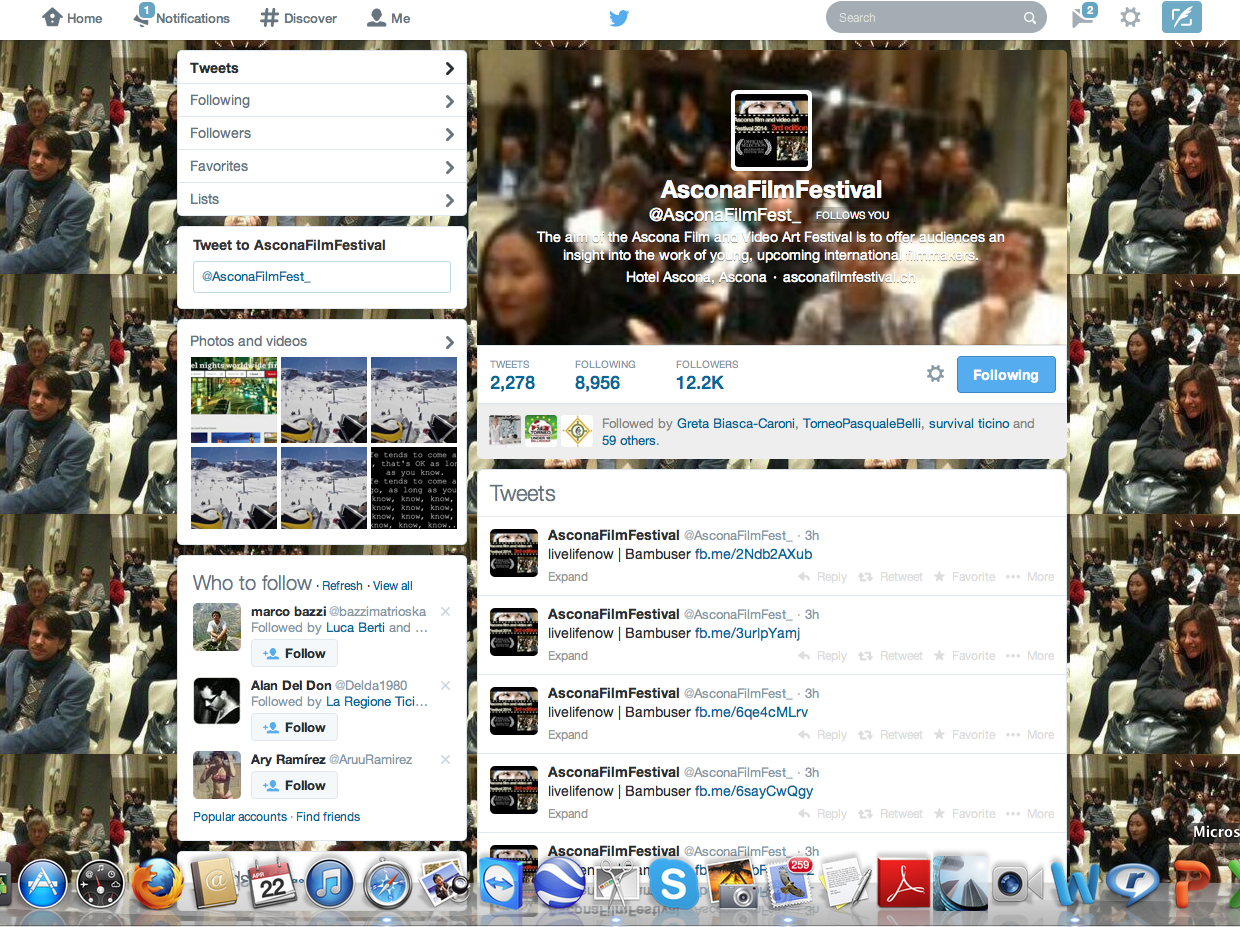Click the Find friends link
Viewport: 1240px width, 927px height.
pos(328,817)
